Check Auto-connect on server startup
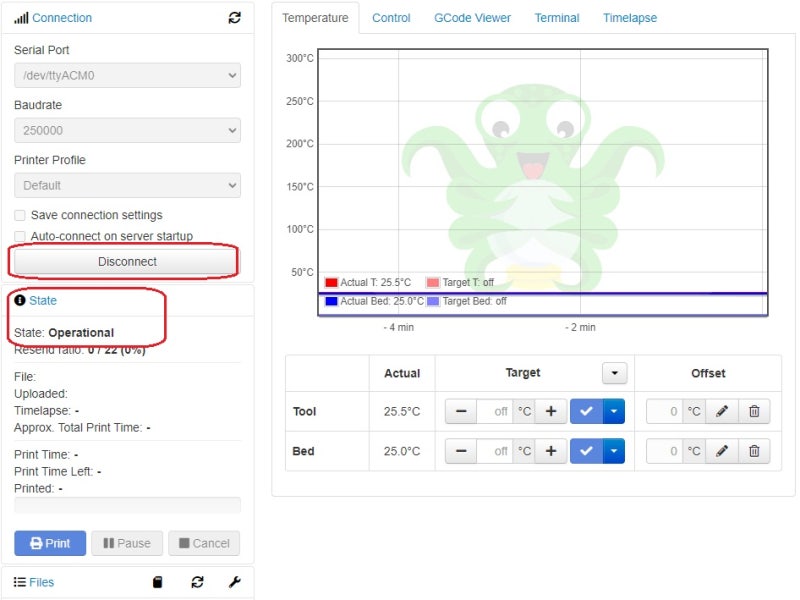The height and width of the screenshot is (600, 800). pos(19,236)
